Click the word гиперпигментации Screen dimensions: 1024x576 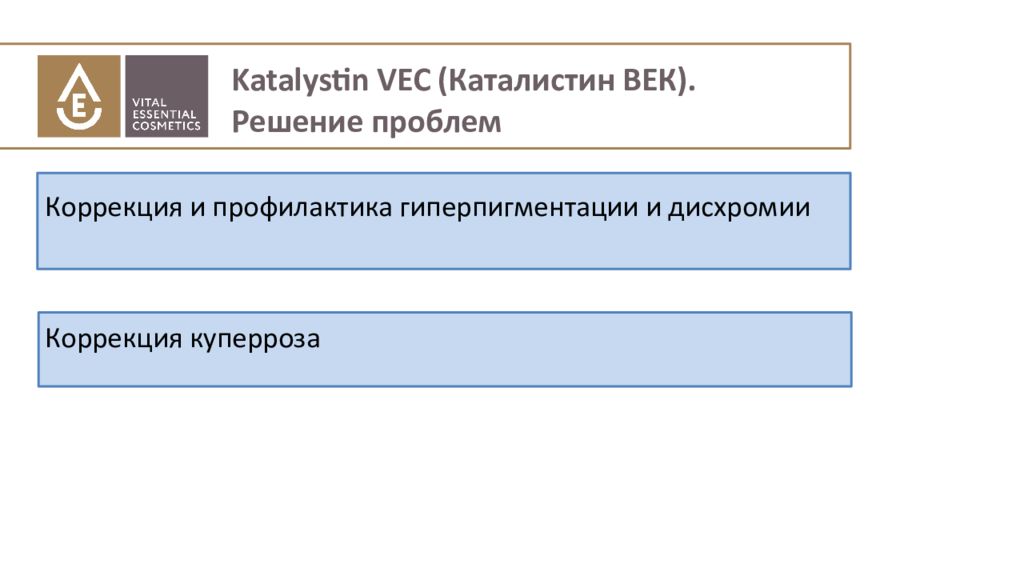click(519, 208)
